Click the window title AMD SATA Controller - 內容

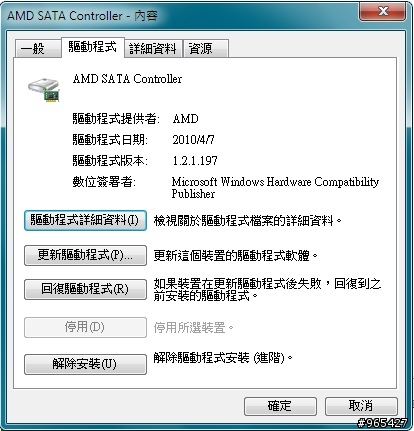(x=82, y=15)
